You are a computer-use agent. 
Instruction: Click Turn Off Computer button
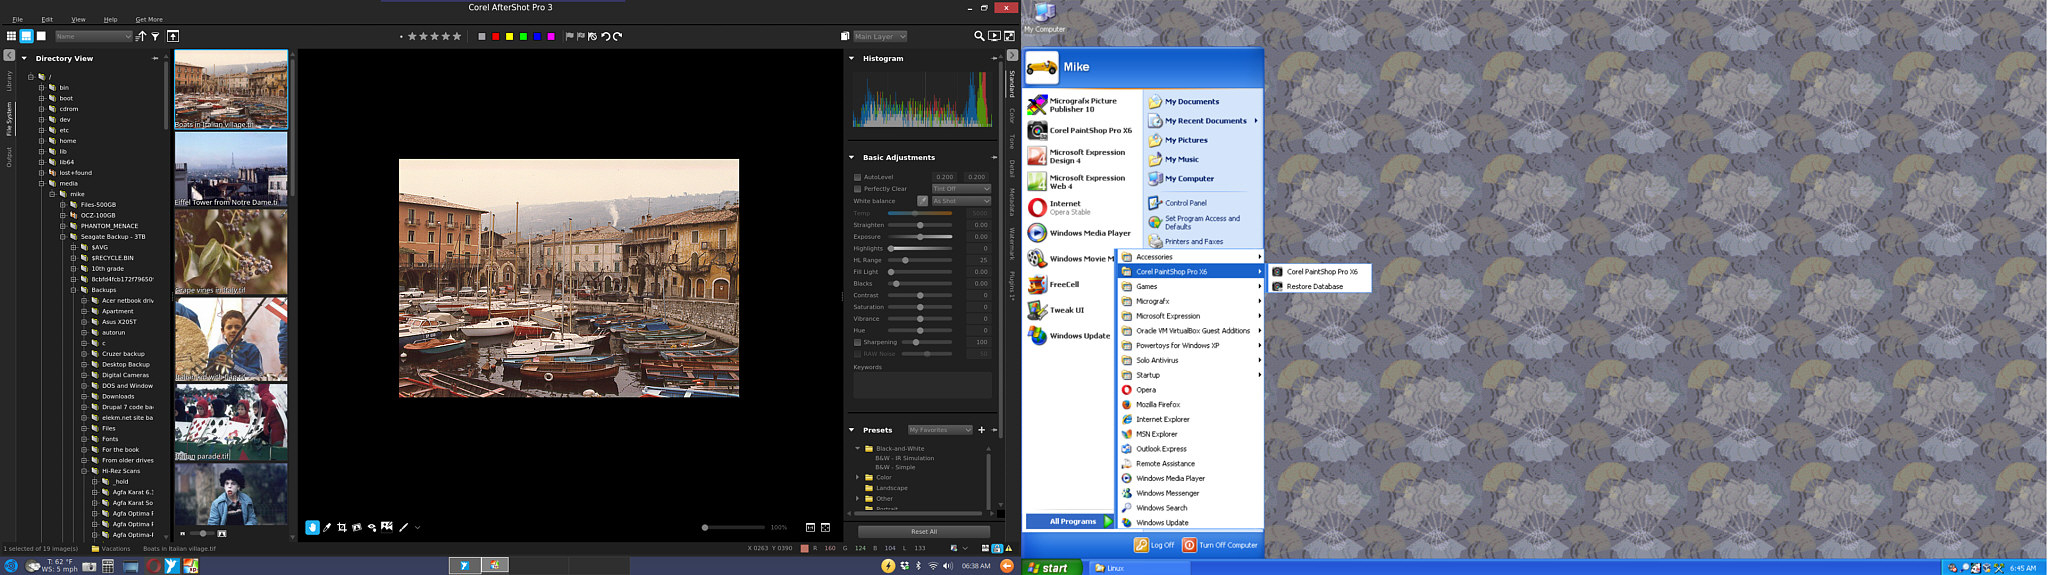(1220, 545)
